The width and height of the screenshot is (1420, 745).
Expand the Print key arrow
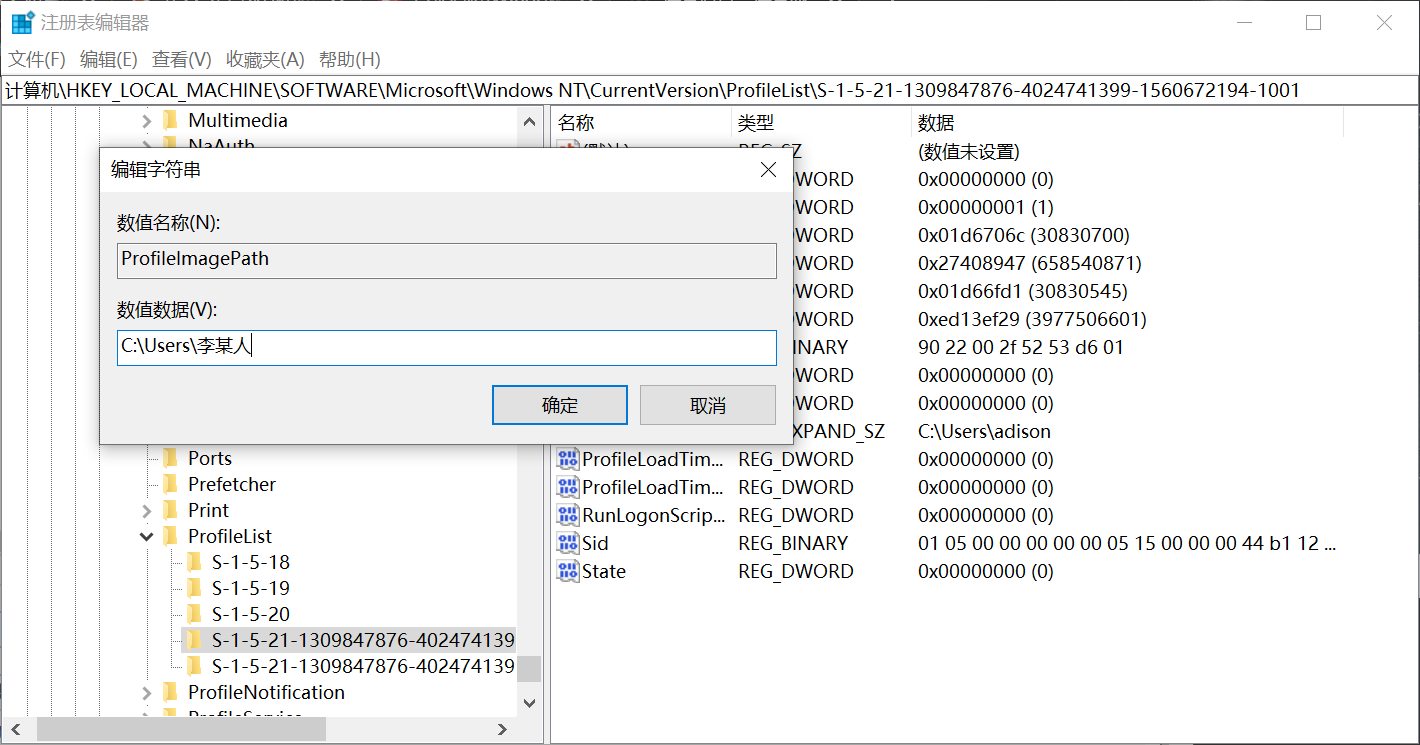pos(147,510)
